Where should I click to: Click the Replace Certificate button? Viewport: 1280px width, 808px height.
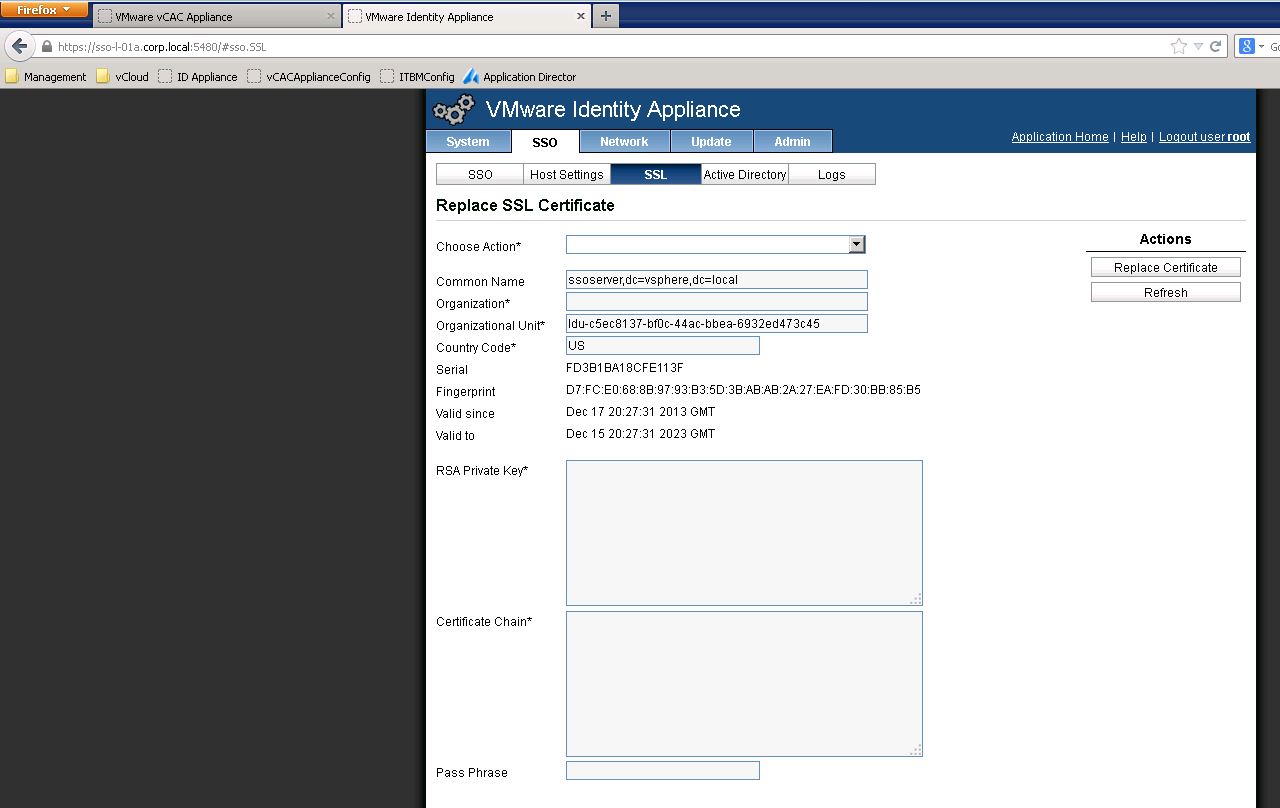pyautogui.click(x=1166, y=267)
